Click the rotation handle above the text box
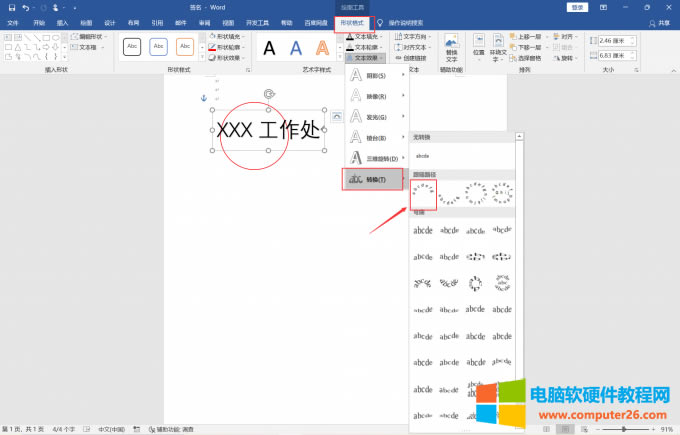680x435 pixels. tap(268, 94)
